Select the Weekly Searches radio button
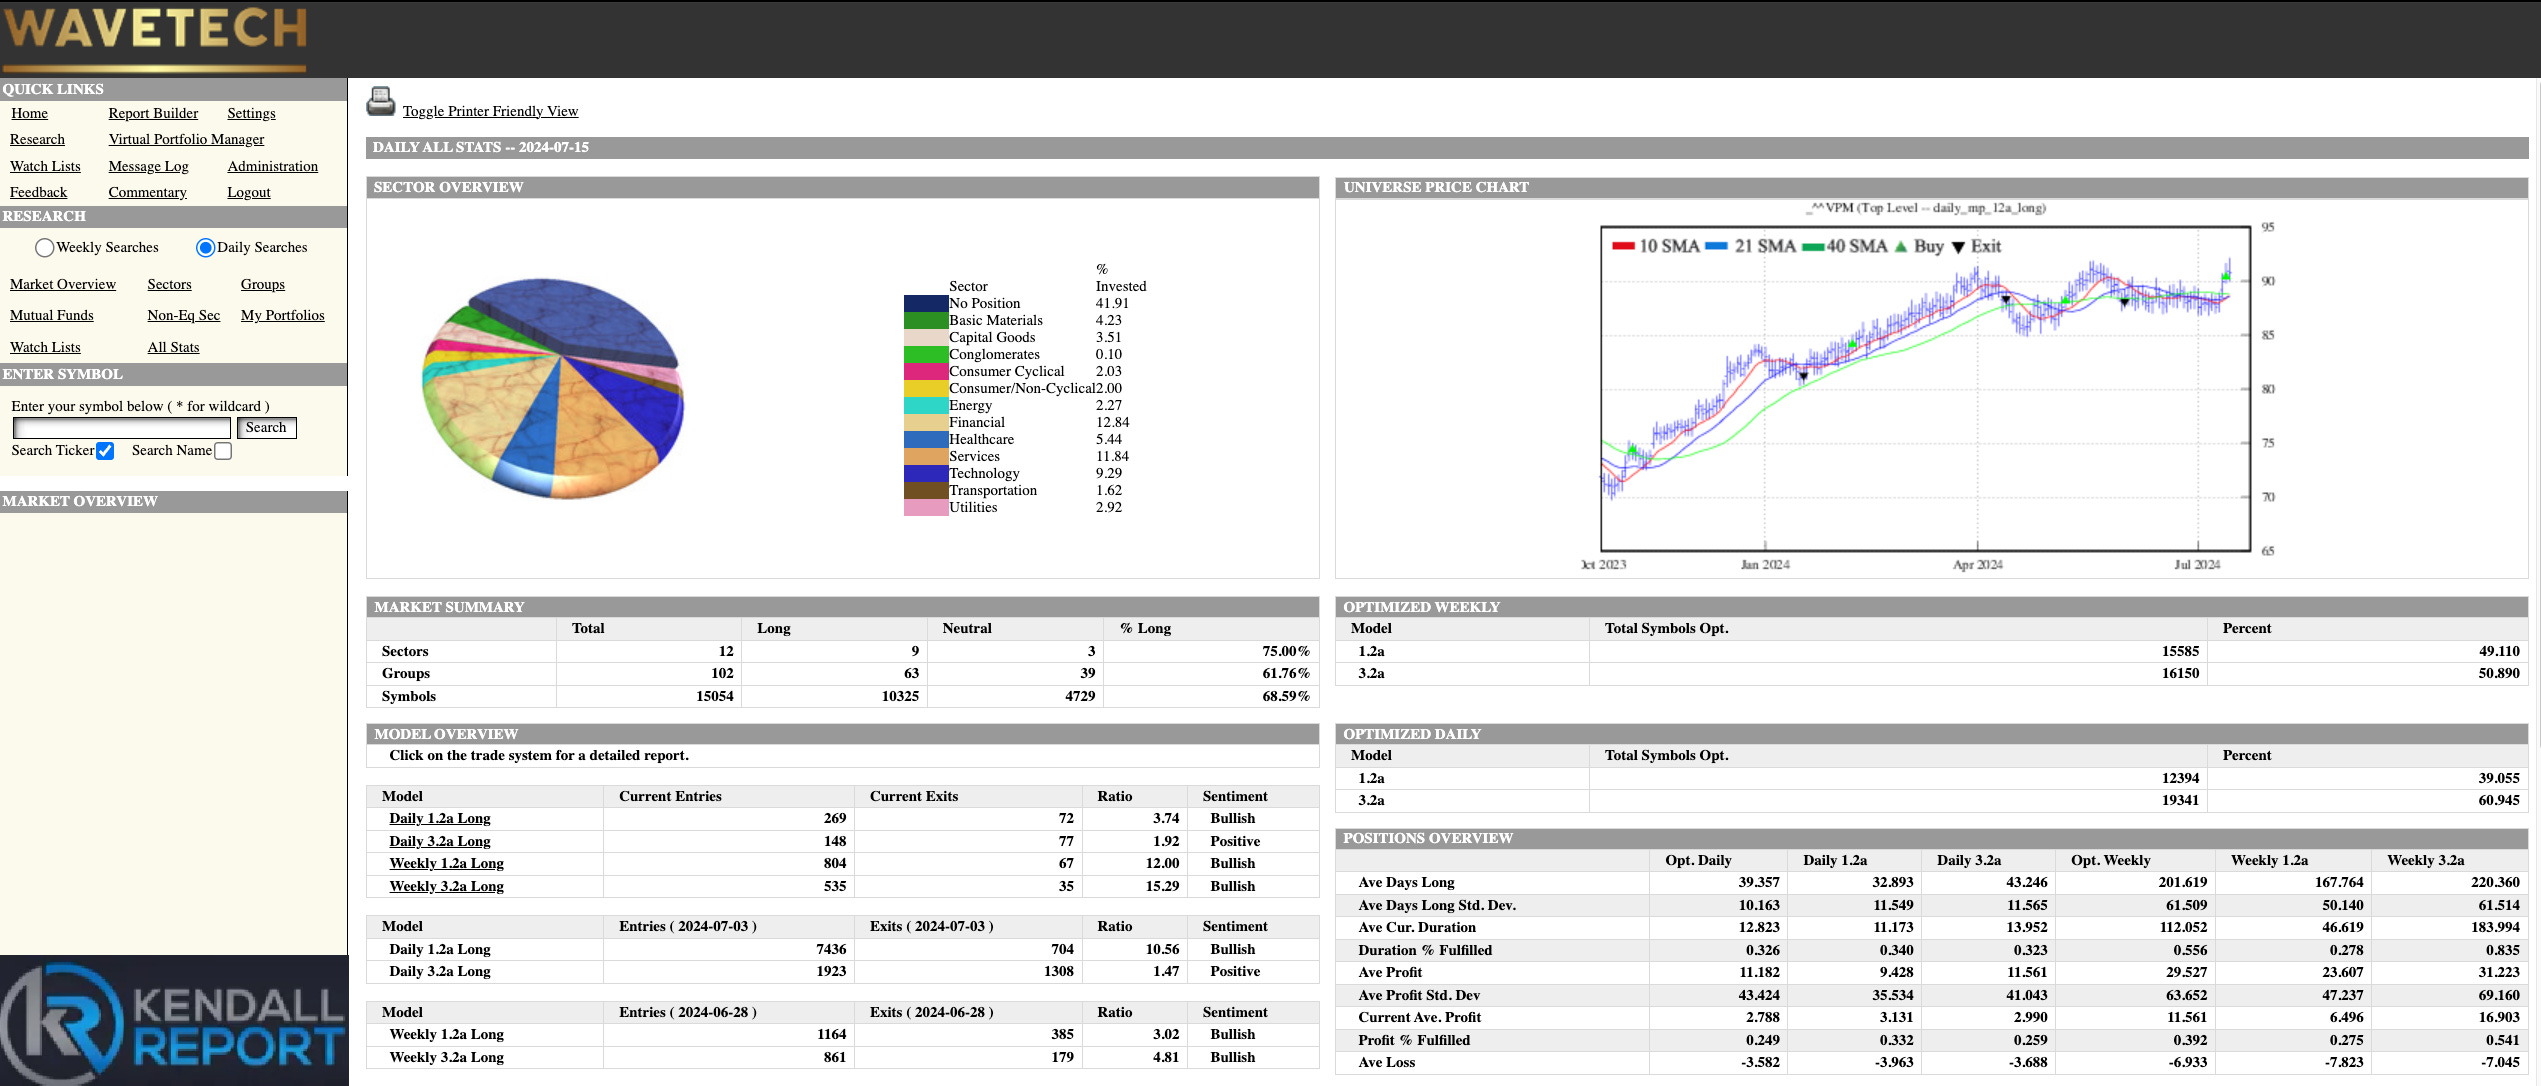Image resolution: width=2541 pixels, height=1086 pixels. pyautogui.click(x=44, y=248)
